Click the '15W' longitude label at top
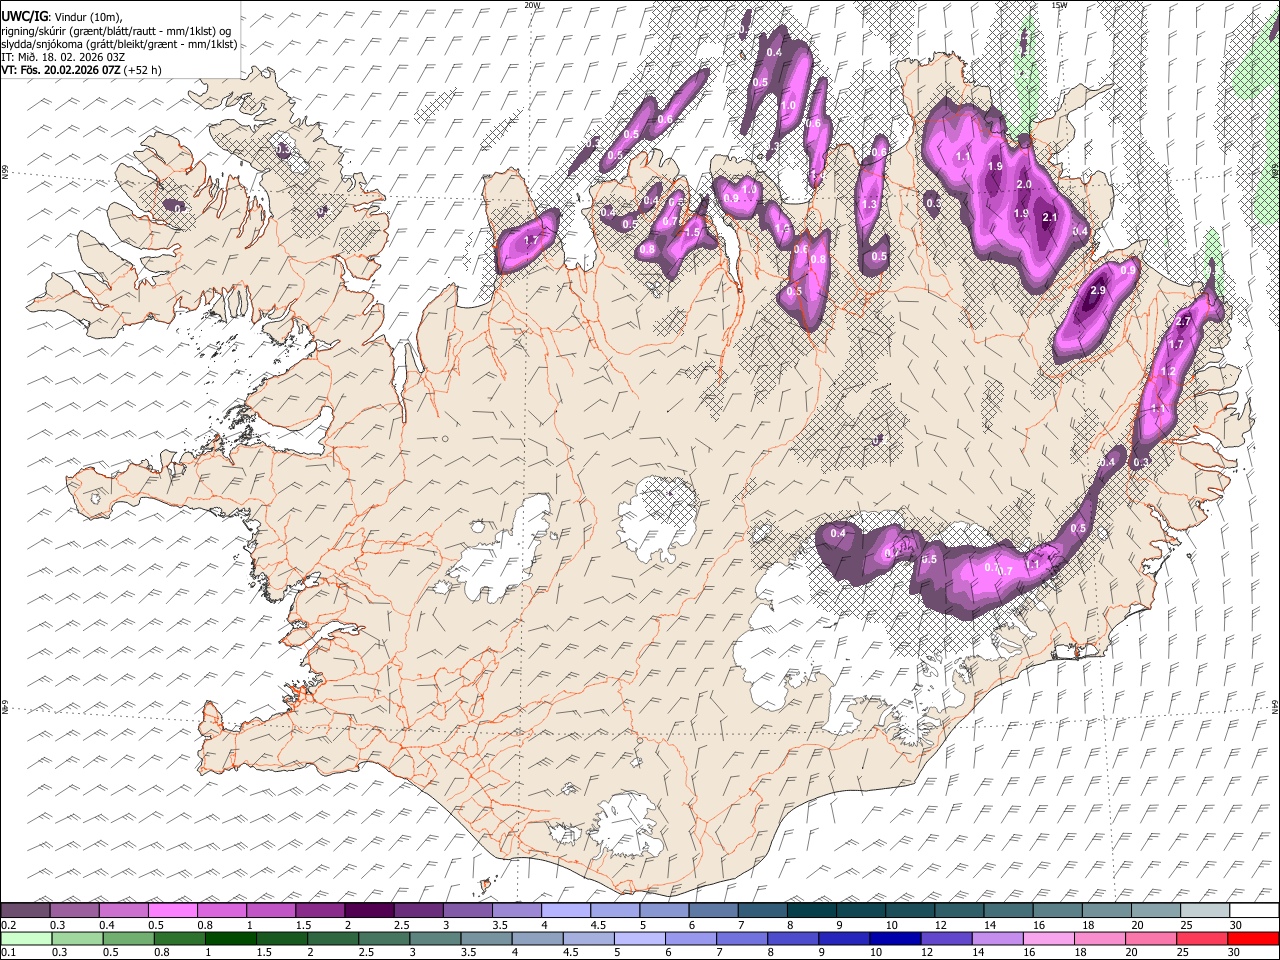1280x960 pixels. tap(1059, 5)
